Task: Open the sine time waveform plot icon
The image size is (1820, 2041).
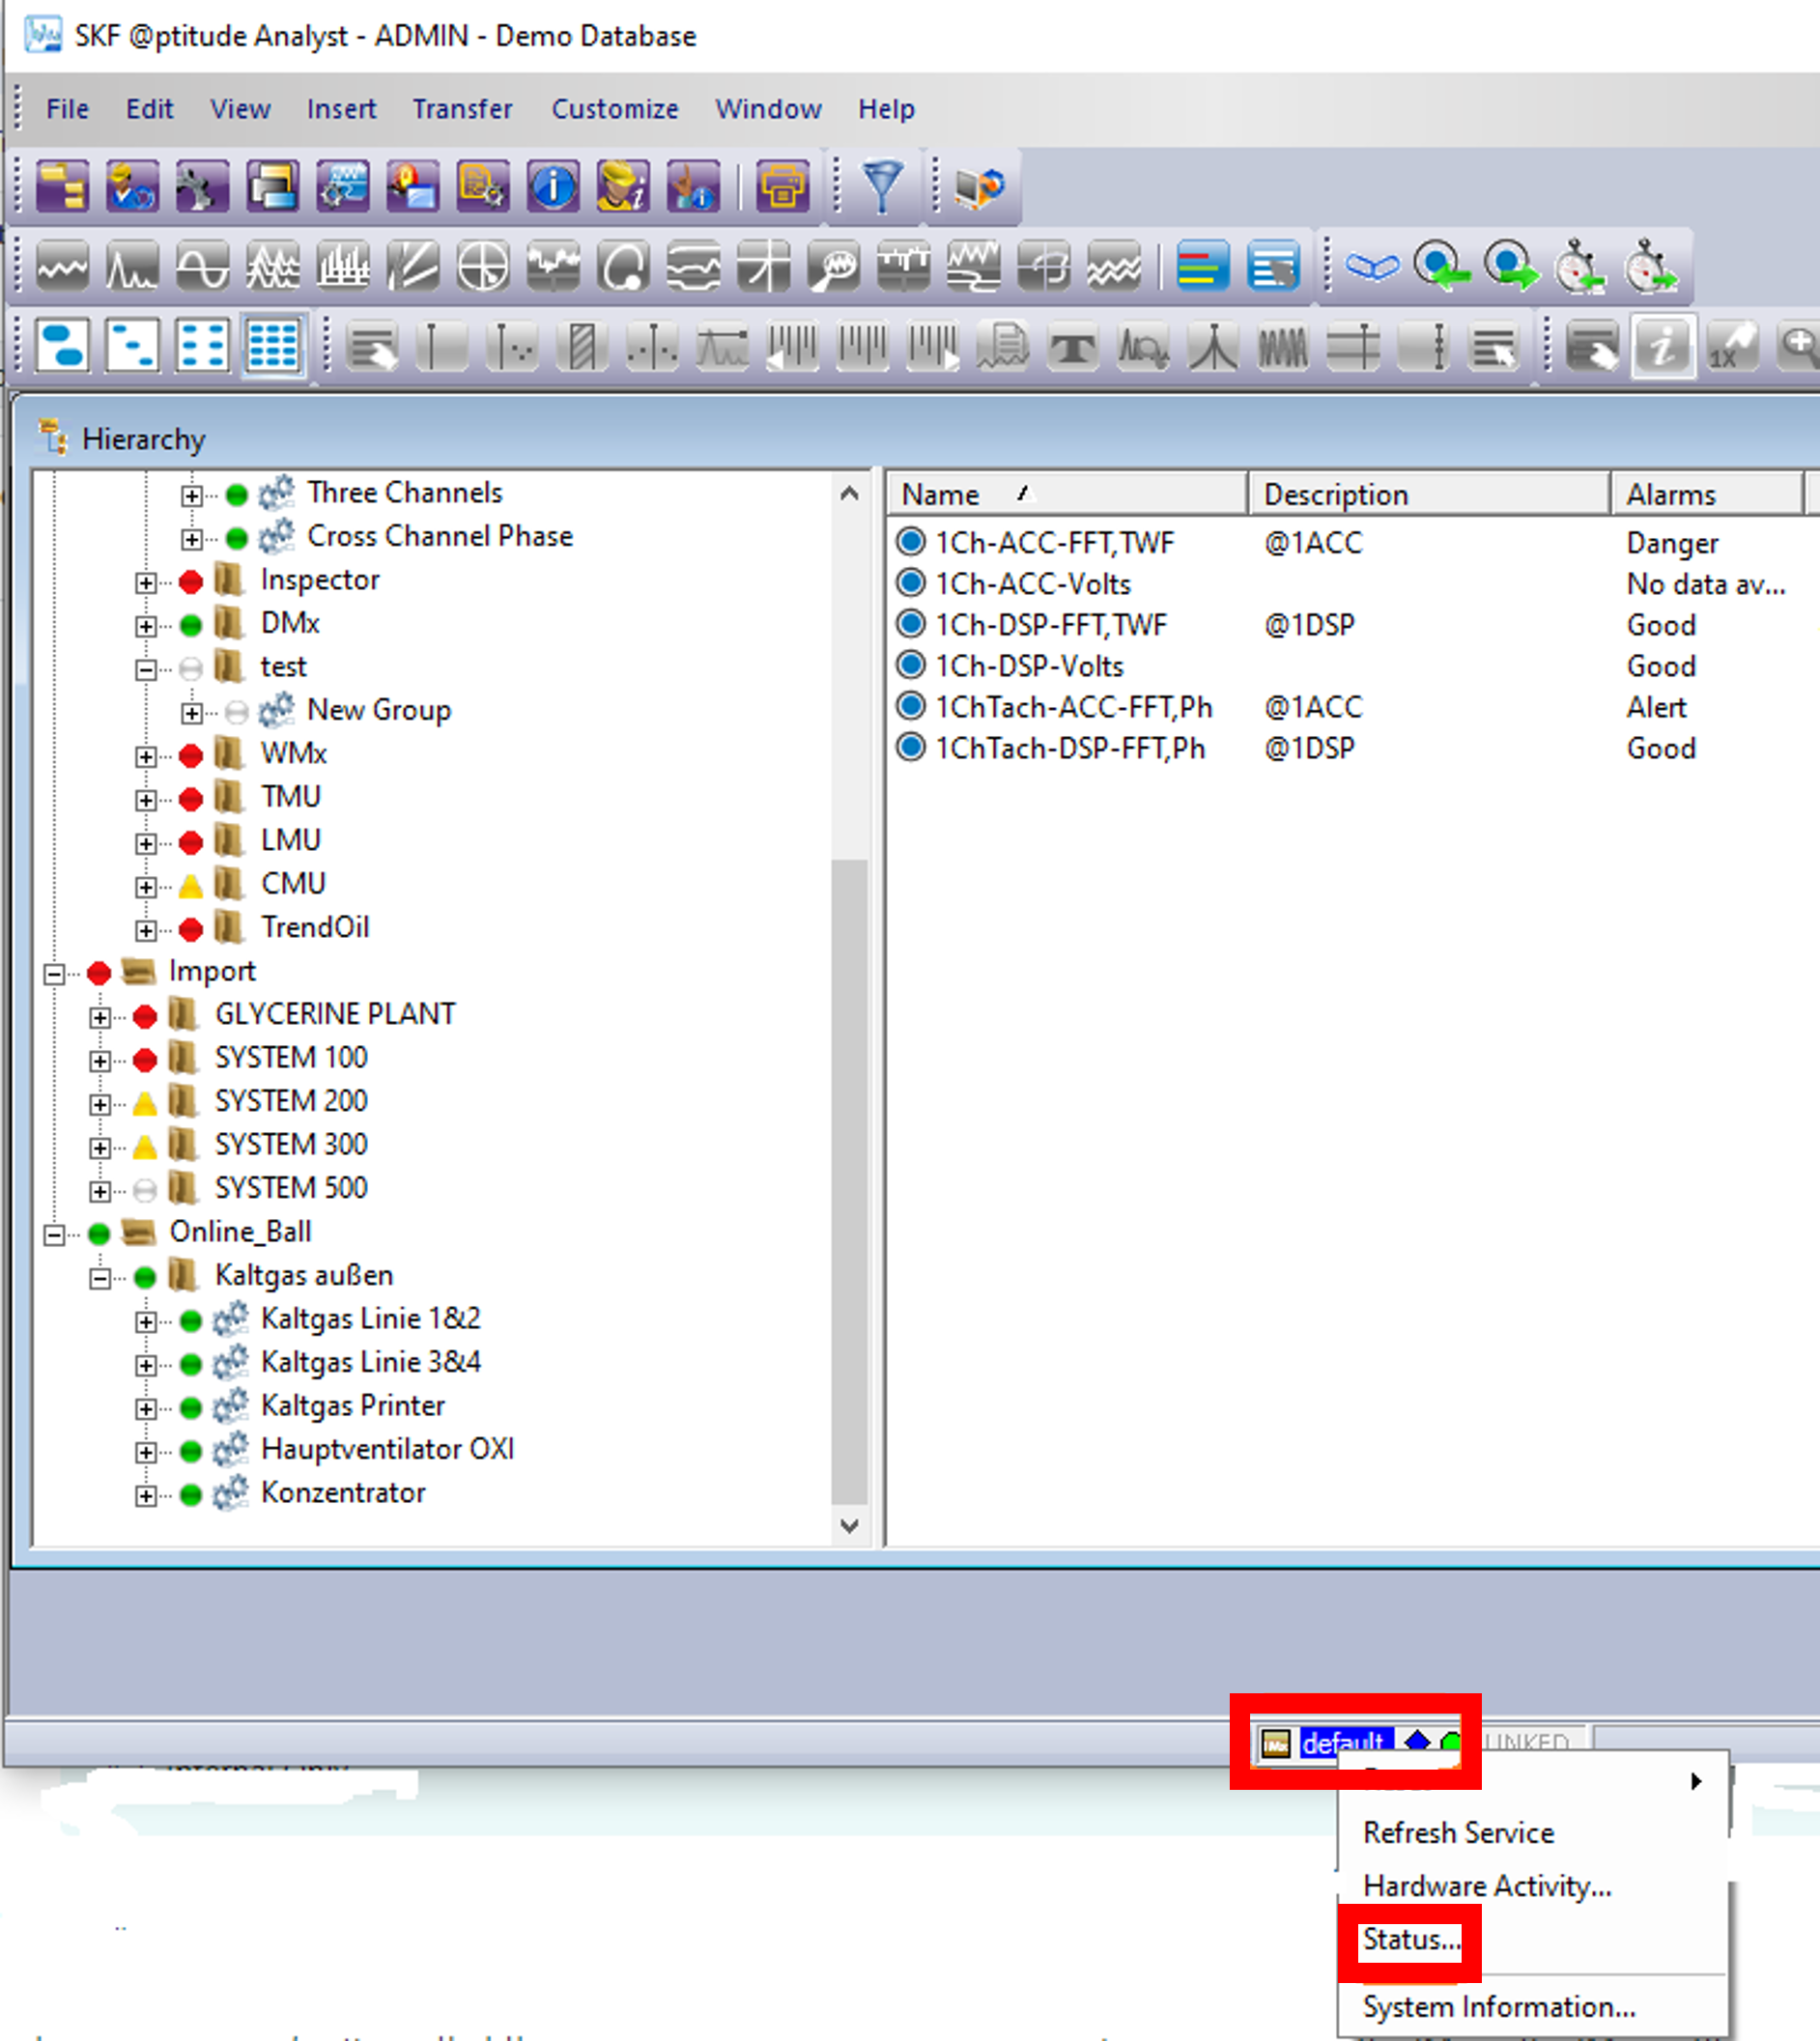Action: pos(202,267)
